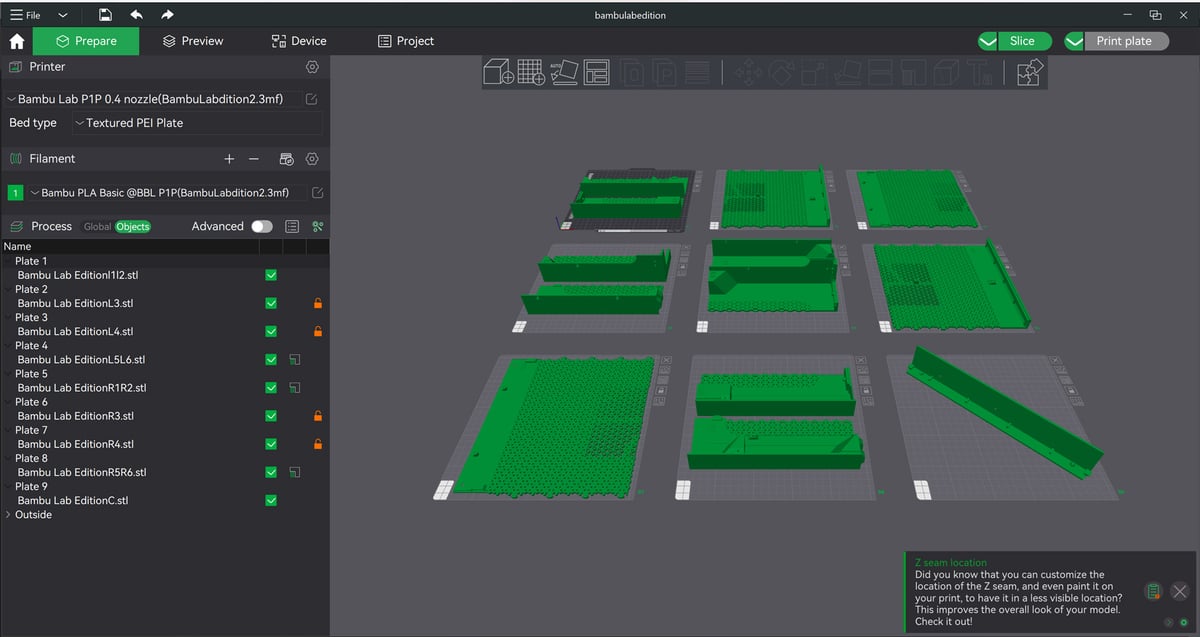The image size is (1200, 637).
Task: Uncheck printable for Bambu Lab EditionL5L6.stl
Action: tap(271, 359)
